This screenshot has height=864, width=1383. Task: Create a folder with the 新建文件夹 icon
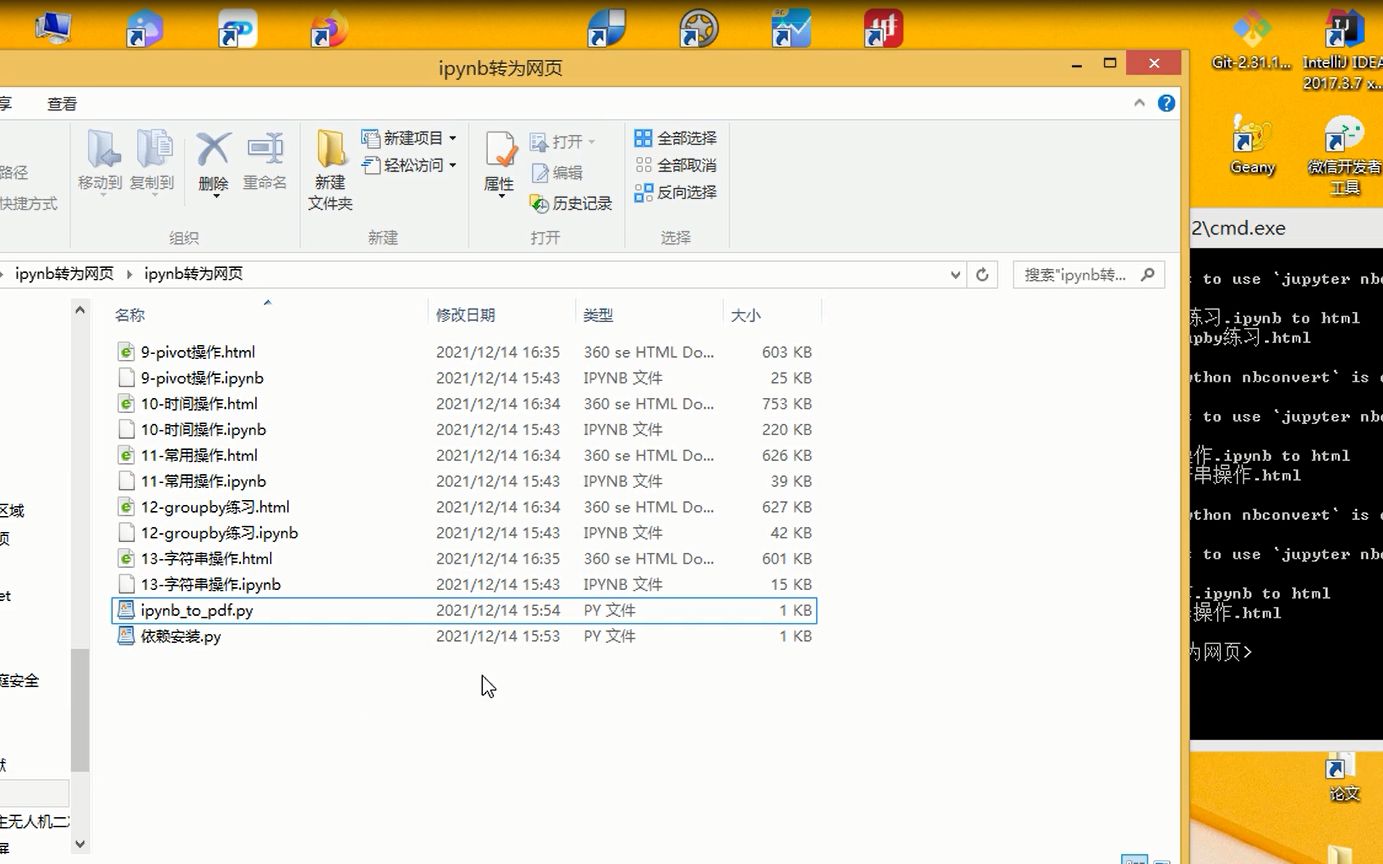(330, 165)
